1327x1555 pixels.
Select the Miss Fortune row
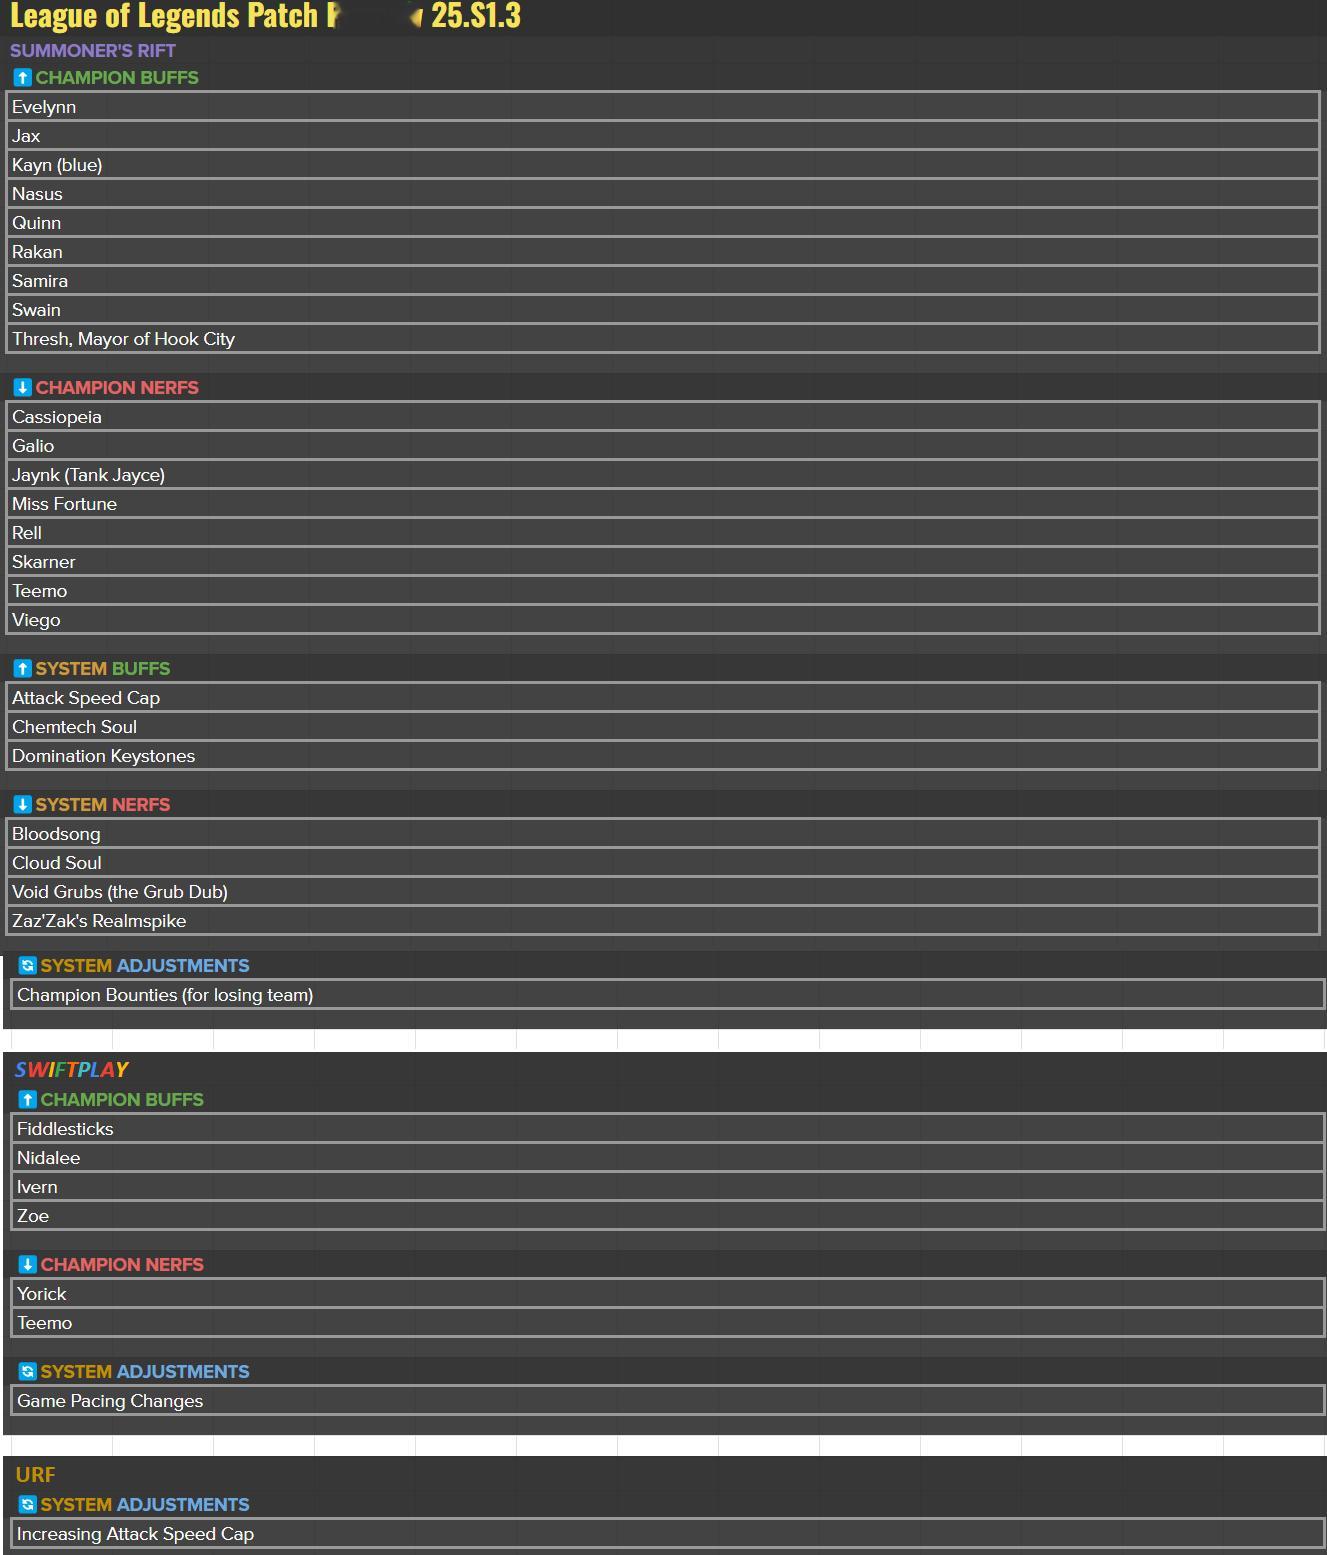coord(663,504)
